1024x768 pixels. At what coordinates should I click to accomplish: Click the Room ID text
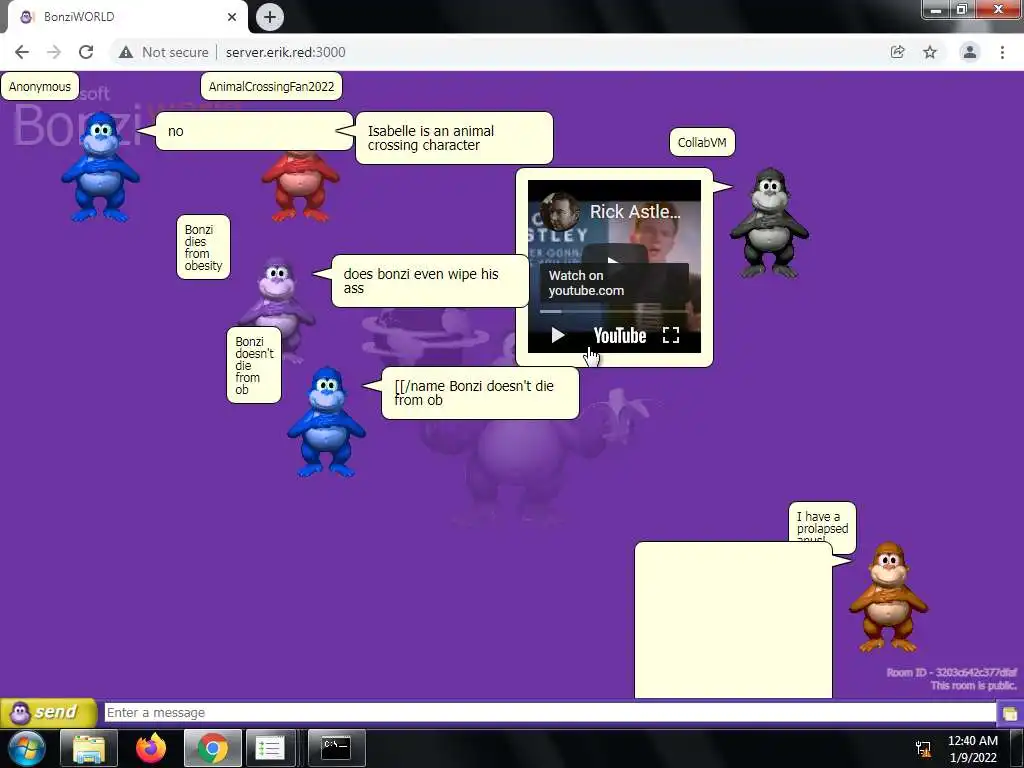pos(952,672)
